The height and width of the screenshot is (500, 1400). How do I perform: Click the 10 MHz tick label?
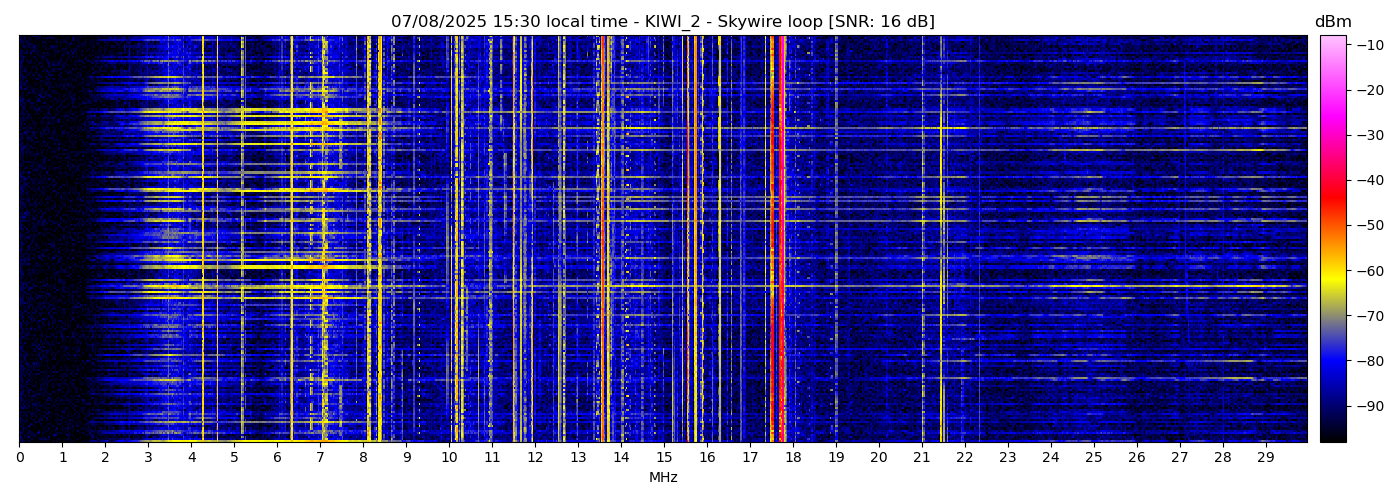pos(449,458)
